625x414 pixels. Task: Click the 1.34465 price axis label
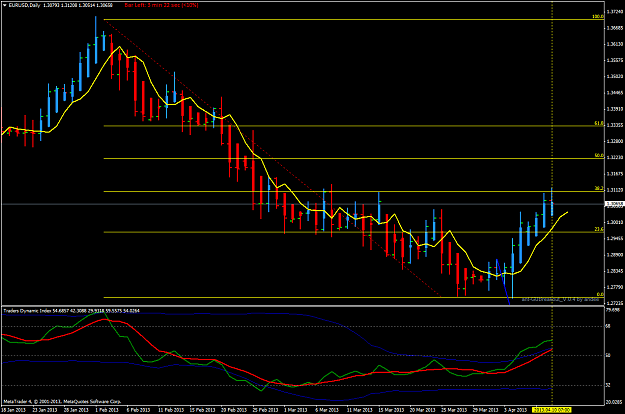point(614,93)
